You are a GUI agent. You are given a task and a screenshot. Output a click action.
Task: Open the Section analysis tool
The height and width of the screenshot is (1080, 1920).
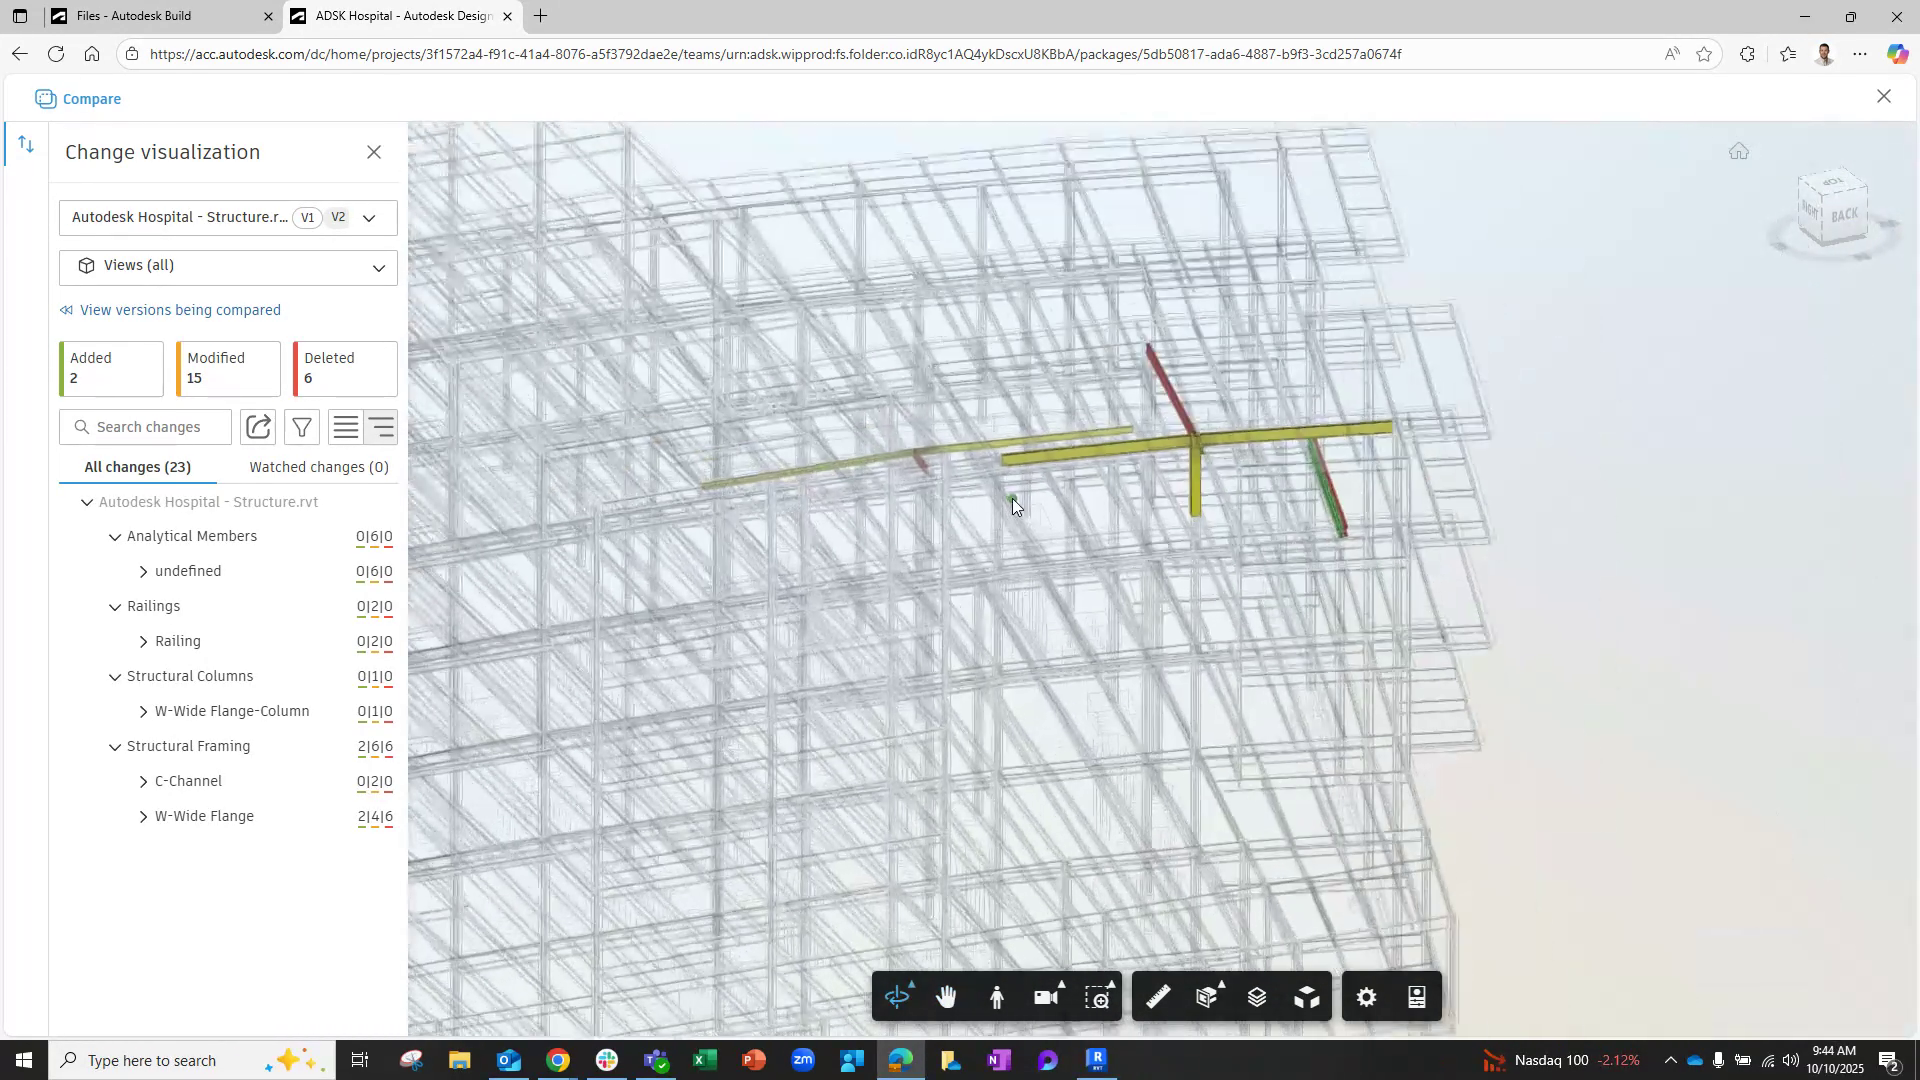[x=1207, y=996]
